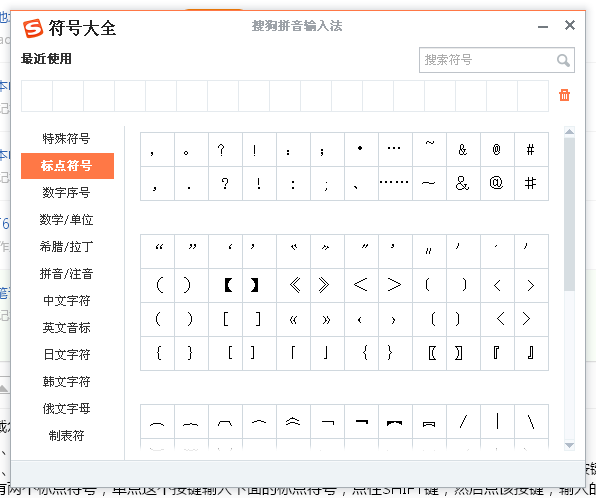Open the 数学/单位 category

[67, 220]
